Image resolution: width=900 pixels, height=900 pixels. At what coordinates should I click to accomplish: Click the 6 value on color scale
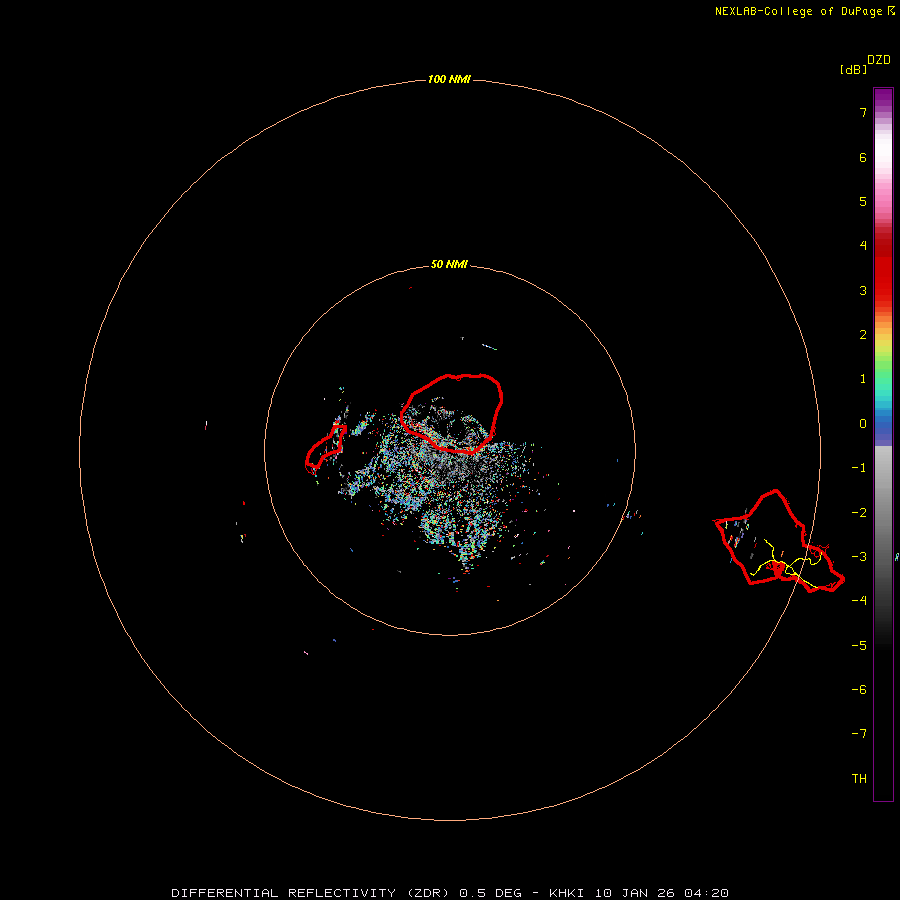click(863, 157)
